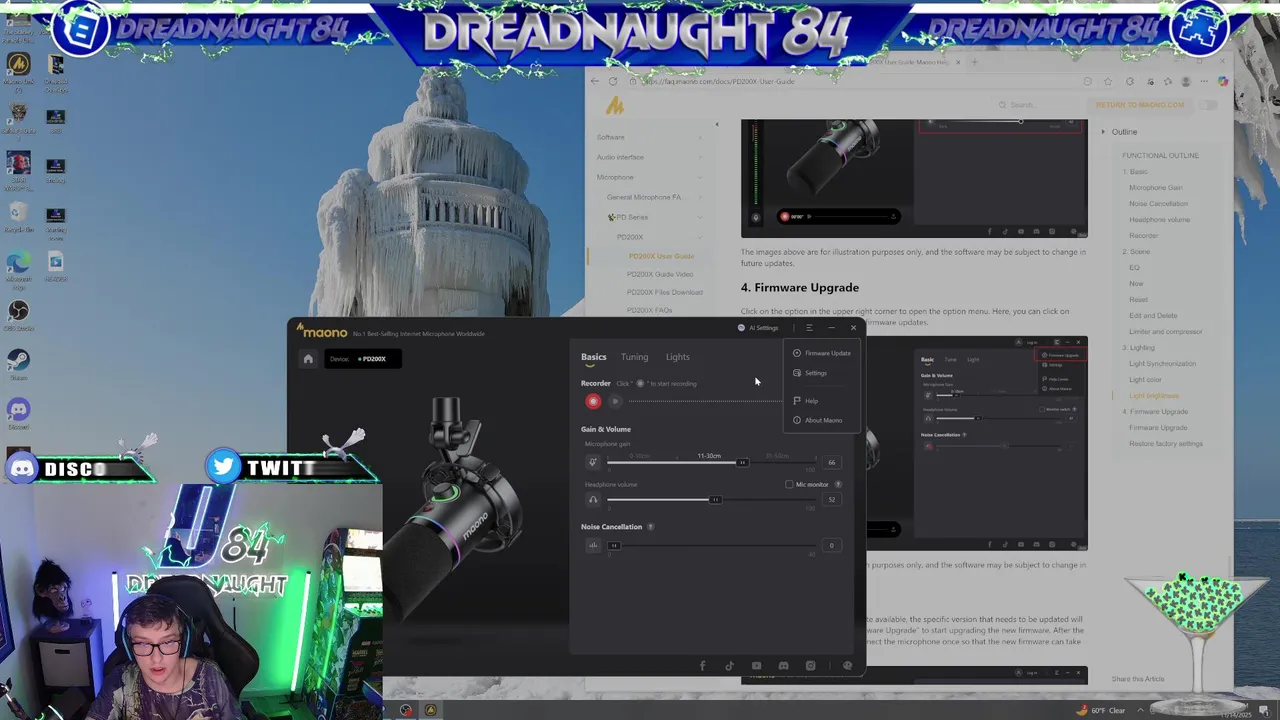
Task: Click the noise cancellation bars icon
Action: pos(592,545)
